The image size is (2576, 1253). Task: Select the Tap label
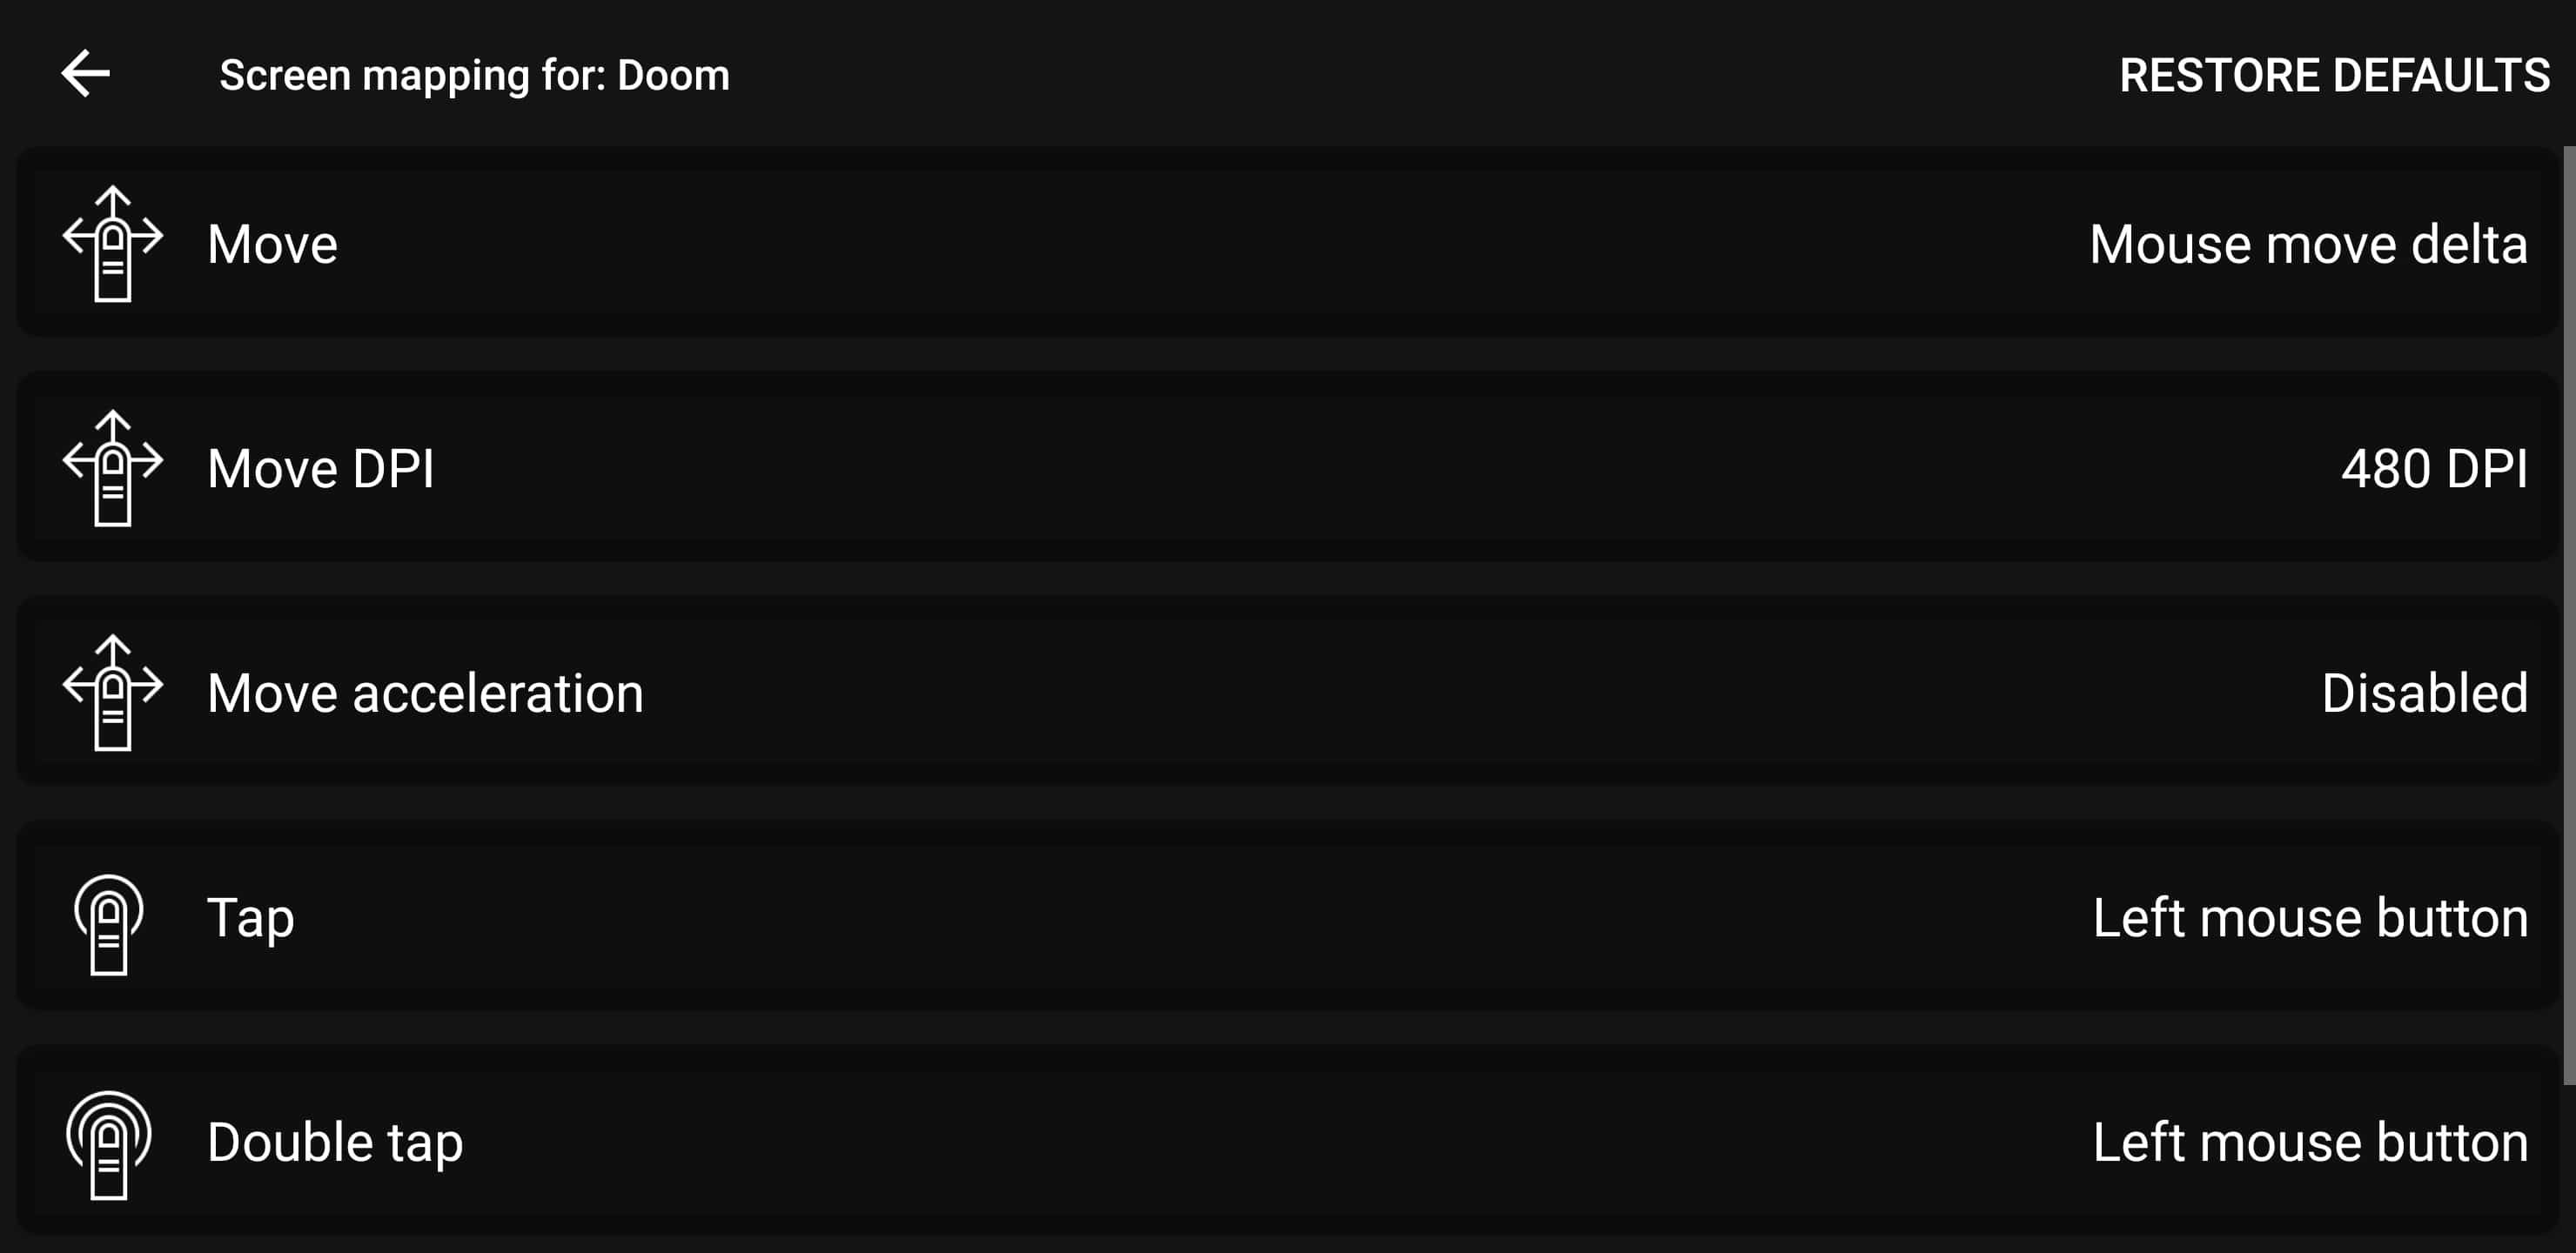(250, 918)
